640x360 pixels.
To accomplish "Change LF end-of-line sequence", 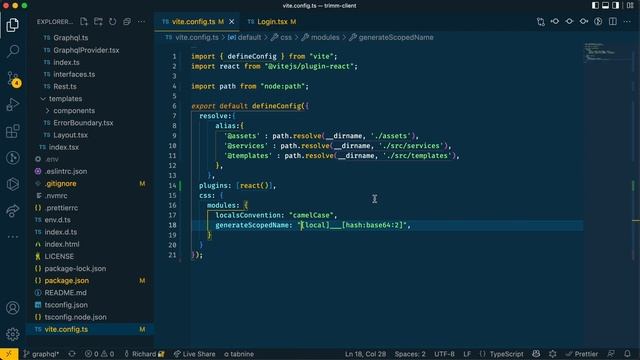I will (x=467, y=354).
